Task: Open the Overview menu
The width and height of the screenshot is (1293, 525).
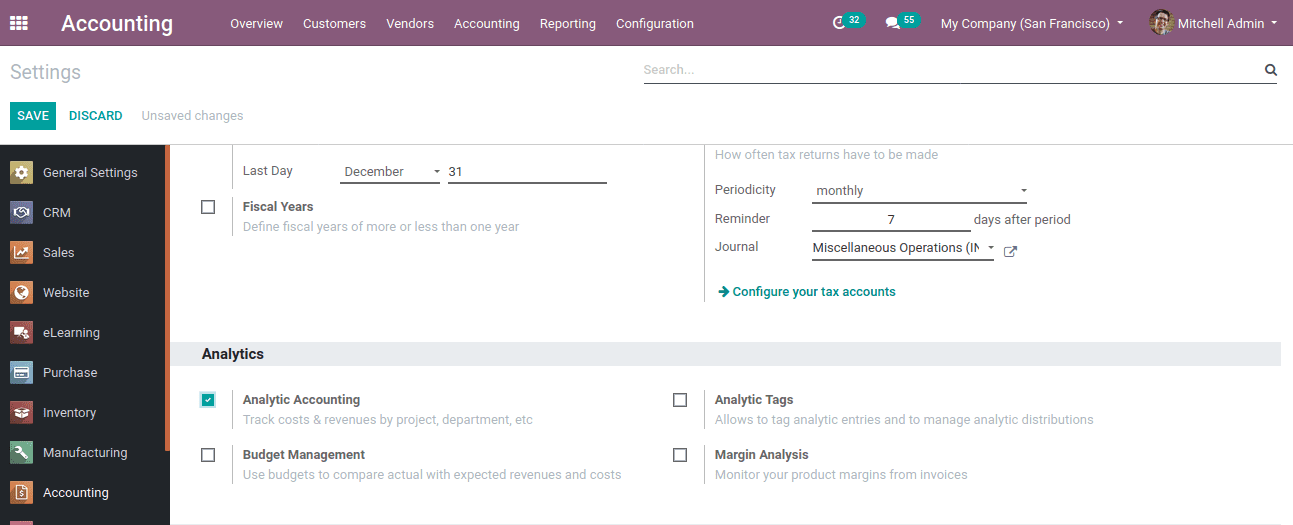Action: (256, 23)
